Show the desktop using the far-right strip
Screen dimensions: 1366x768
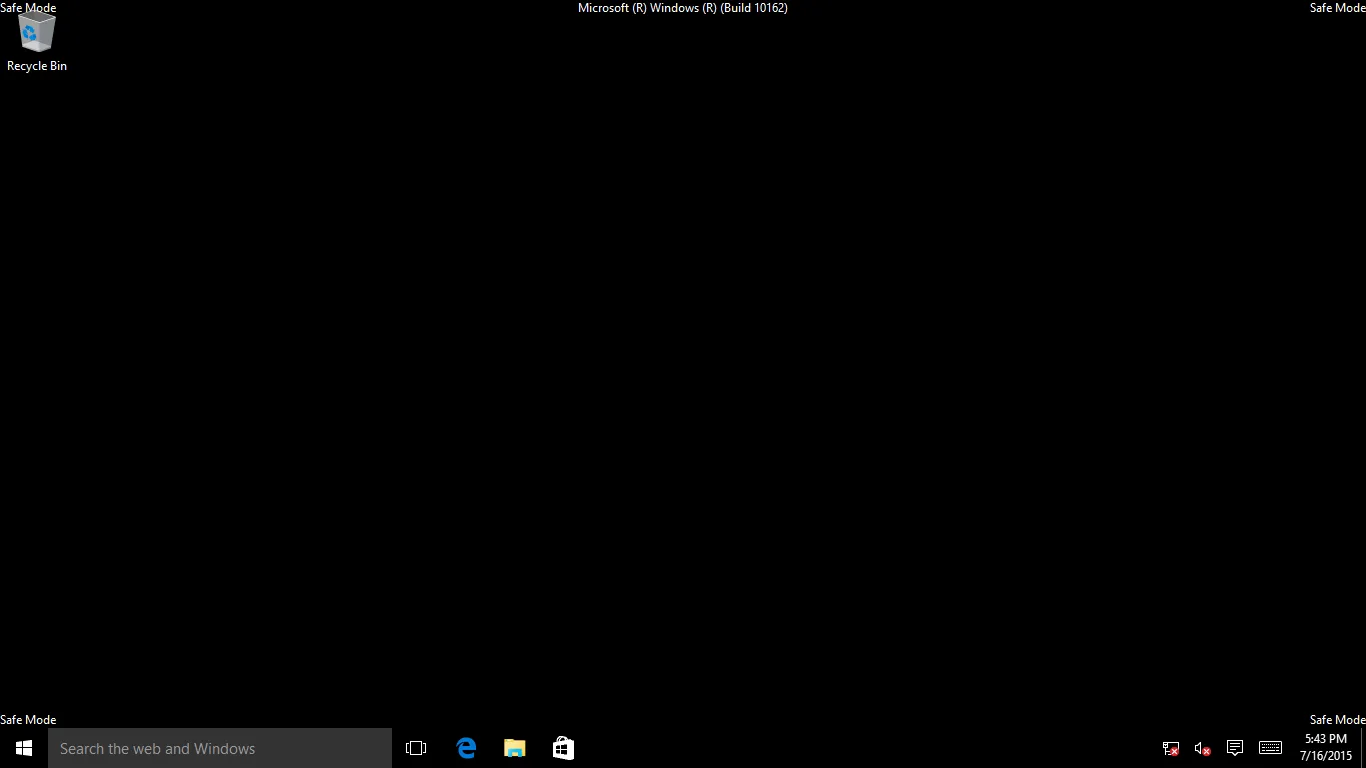click(x=1363, y=747)
